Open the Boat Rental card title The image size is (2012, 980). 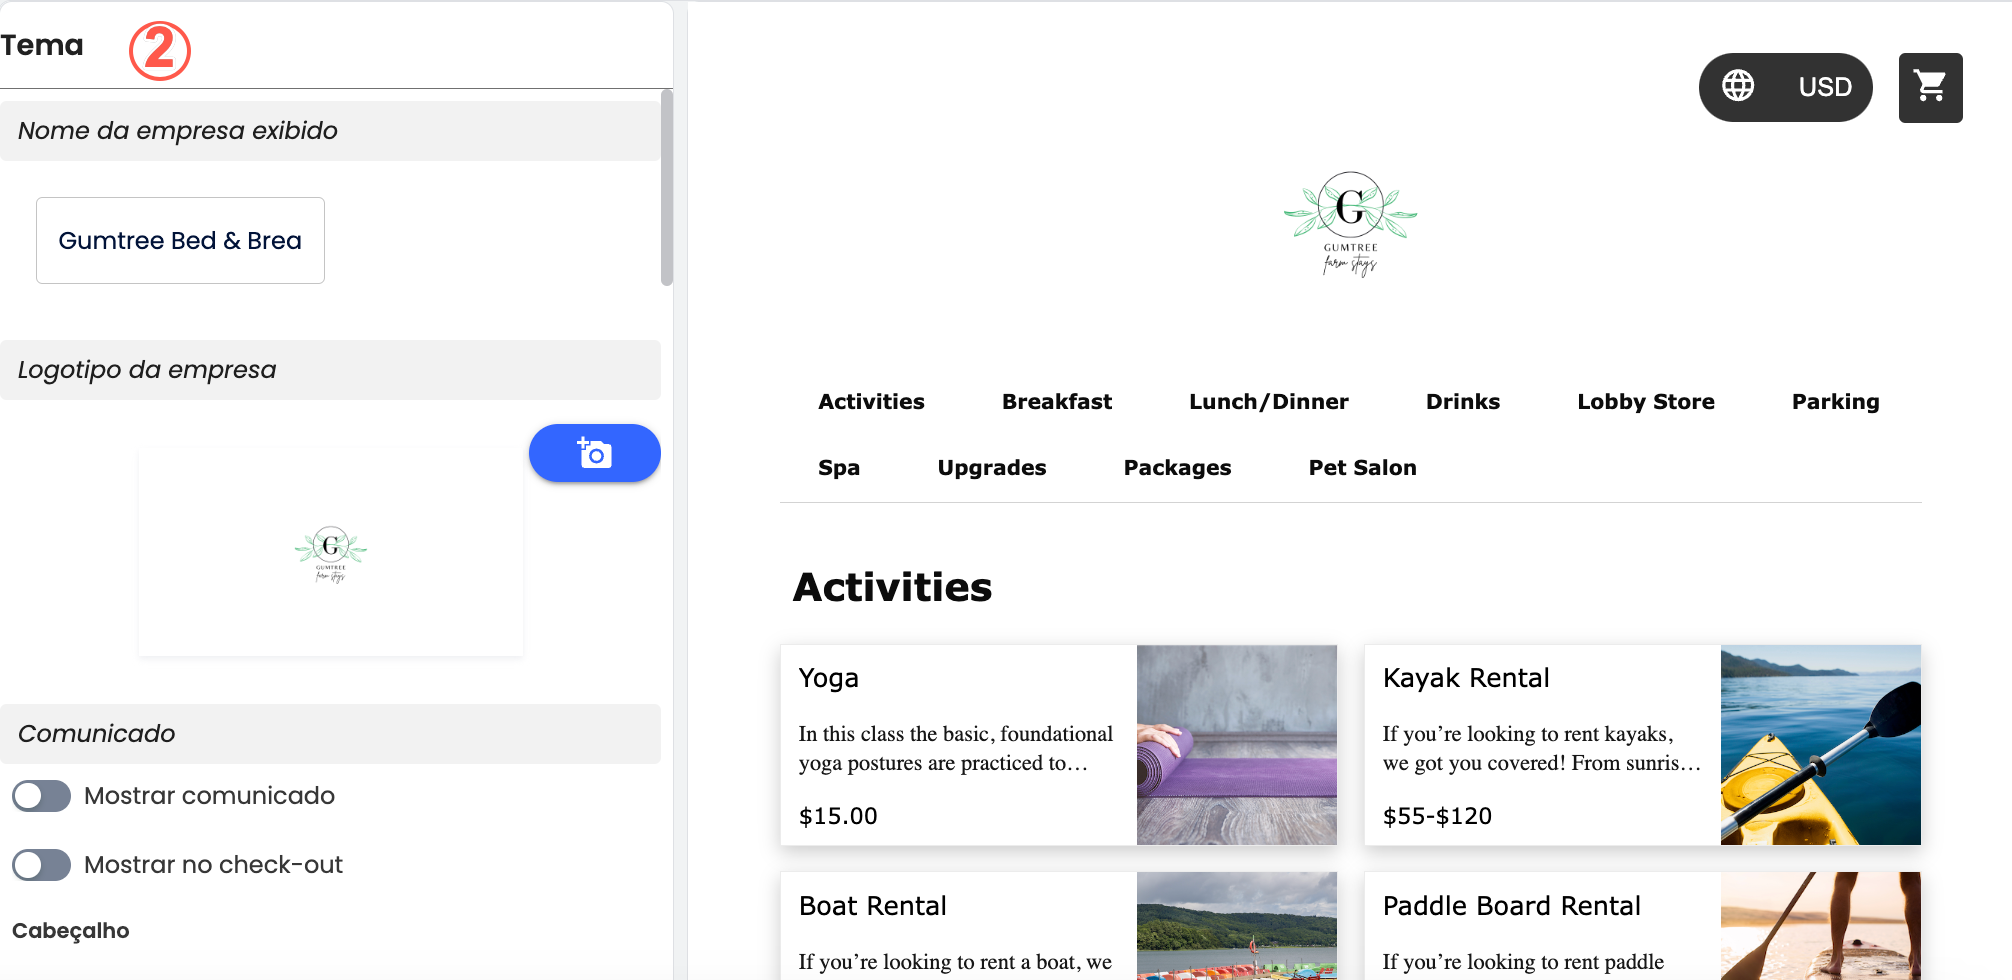click(x=872, y=906)
